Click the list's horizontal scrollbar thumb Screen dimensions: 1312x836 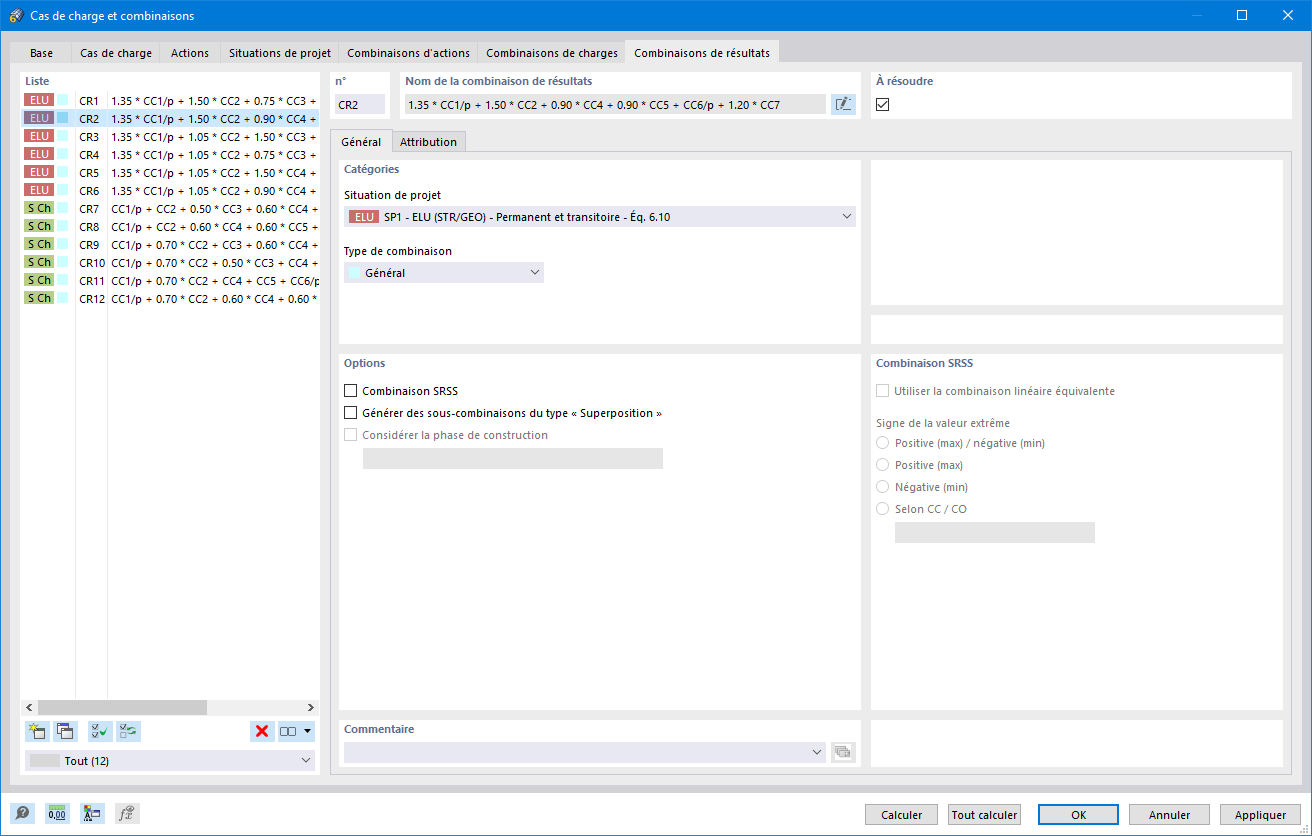pyautogui.click(x=122, y=707)
